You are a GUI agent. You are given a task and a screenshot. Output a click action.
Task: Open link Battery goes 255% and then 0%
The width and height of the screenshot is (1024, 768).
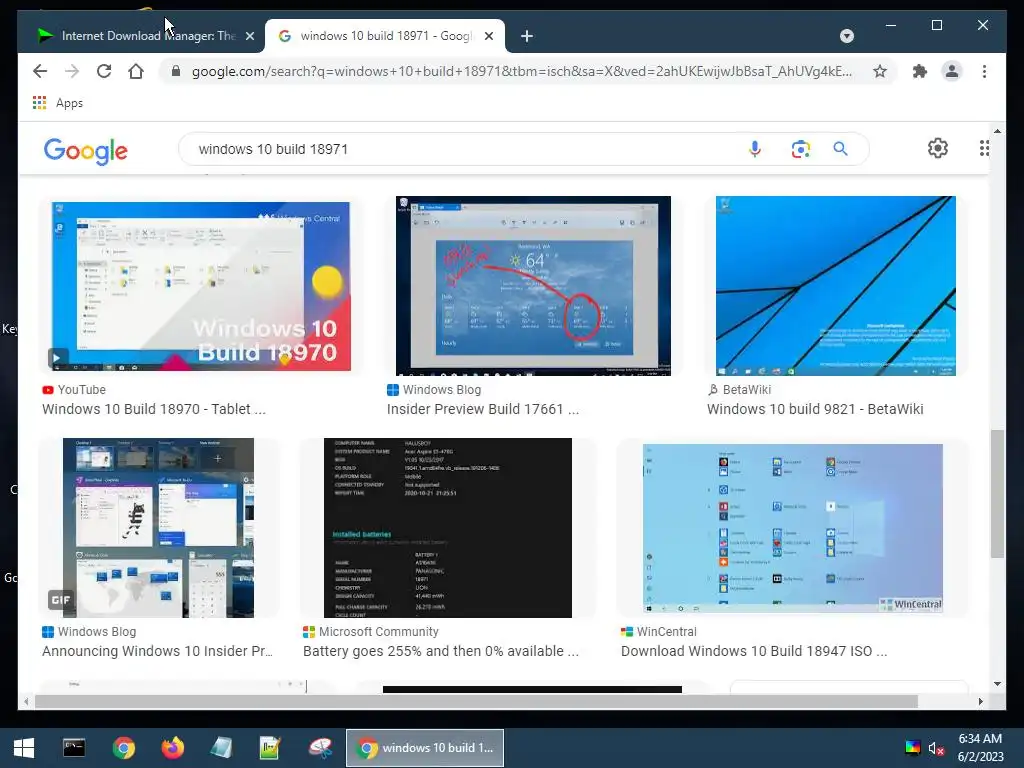[x=441, y=651]
